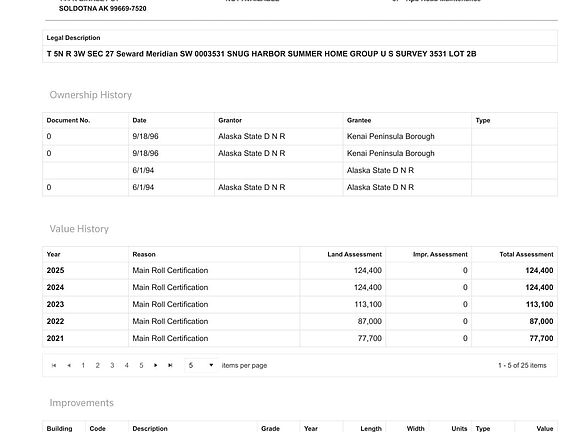Open page 5 of value history
The height and width of the screenshot is (432, 576).
141,366
